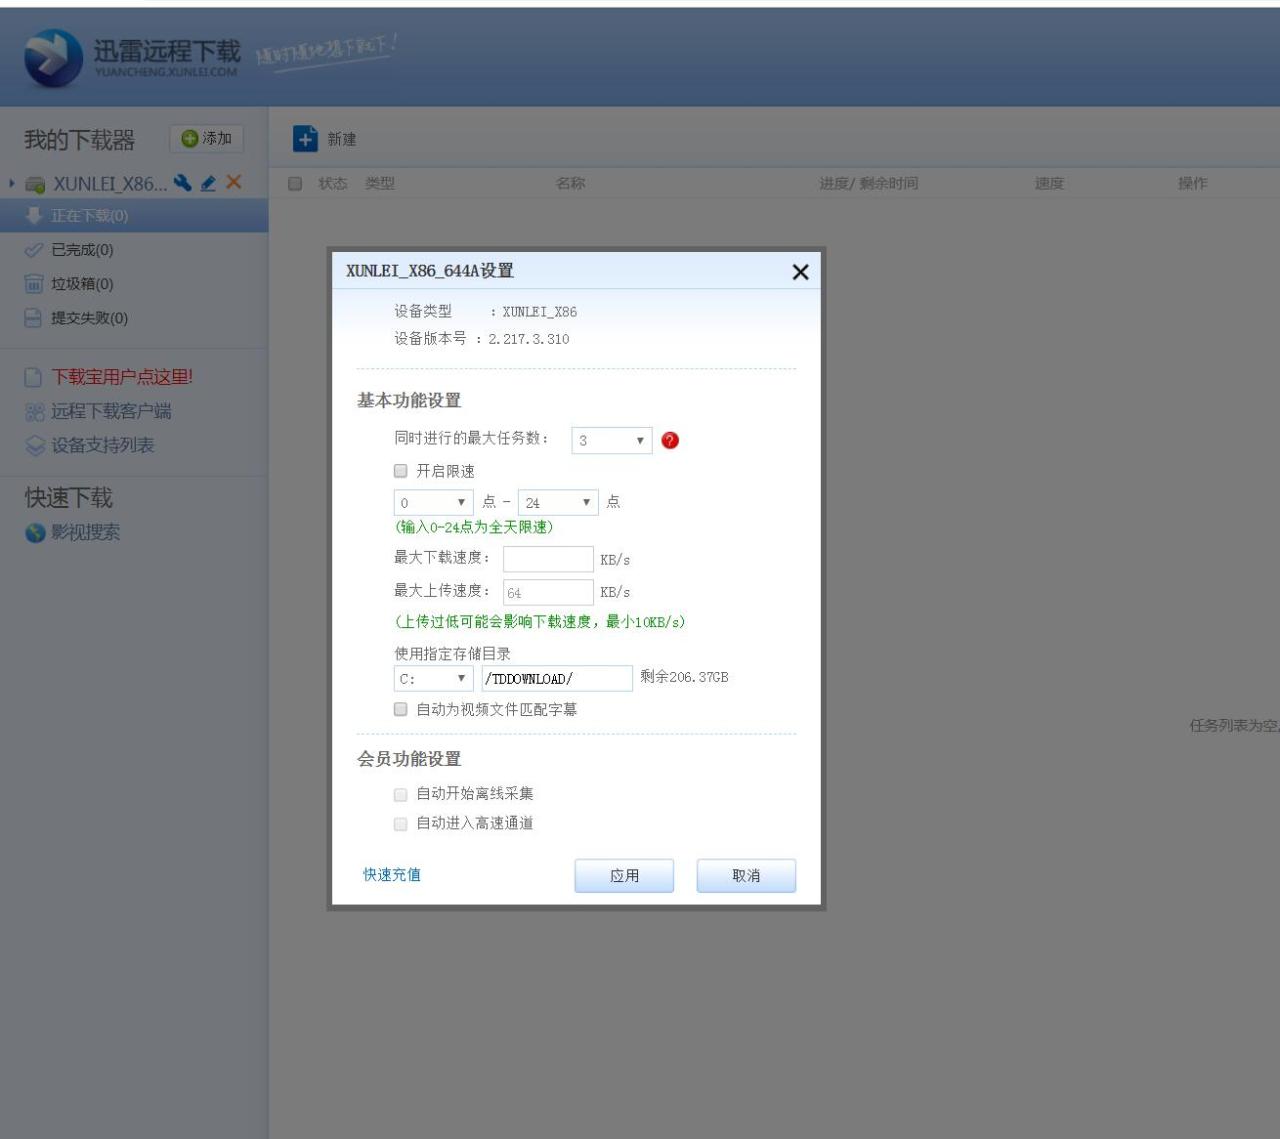Click the red question mark help icon
Screen dimensions: 1280x1139
coord(670,440)
